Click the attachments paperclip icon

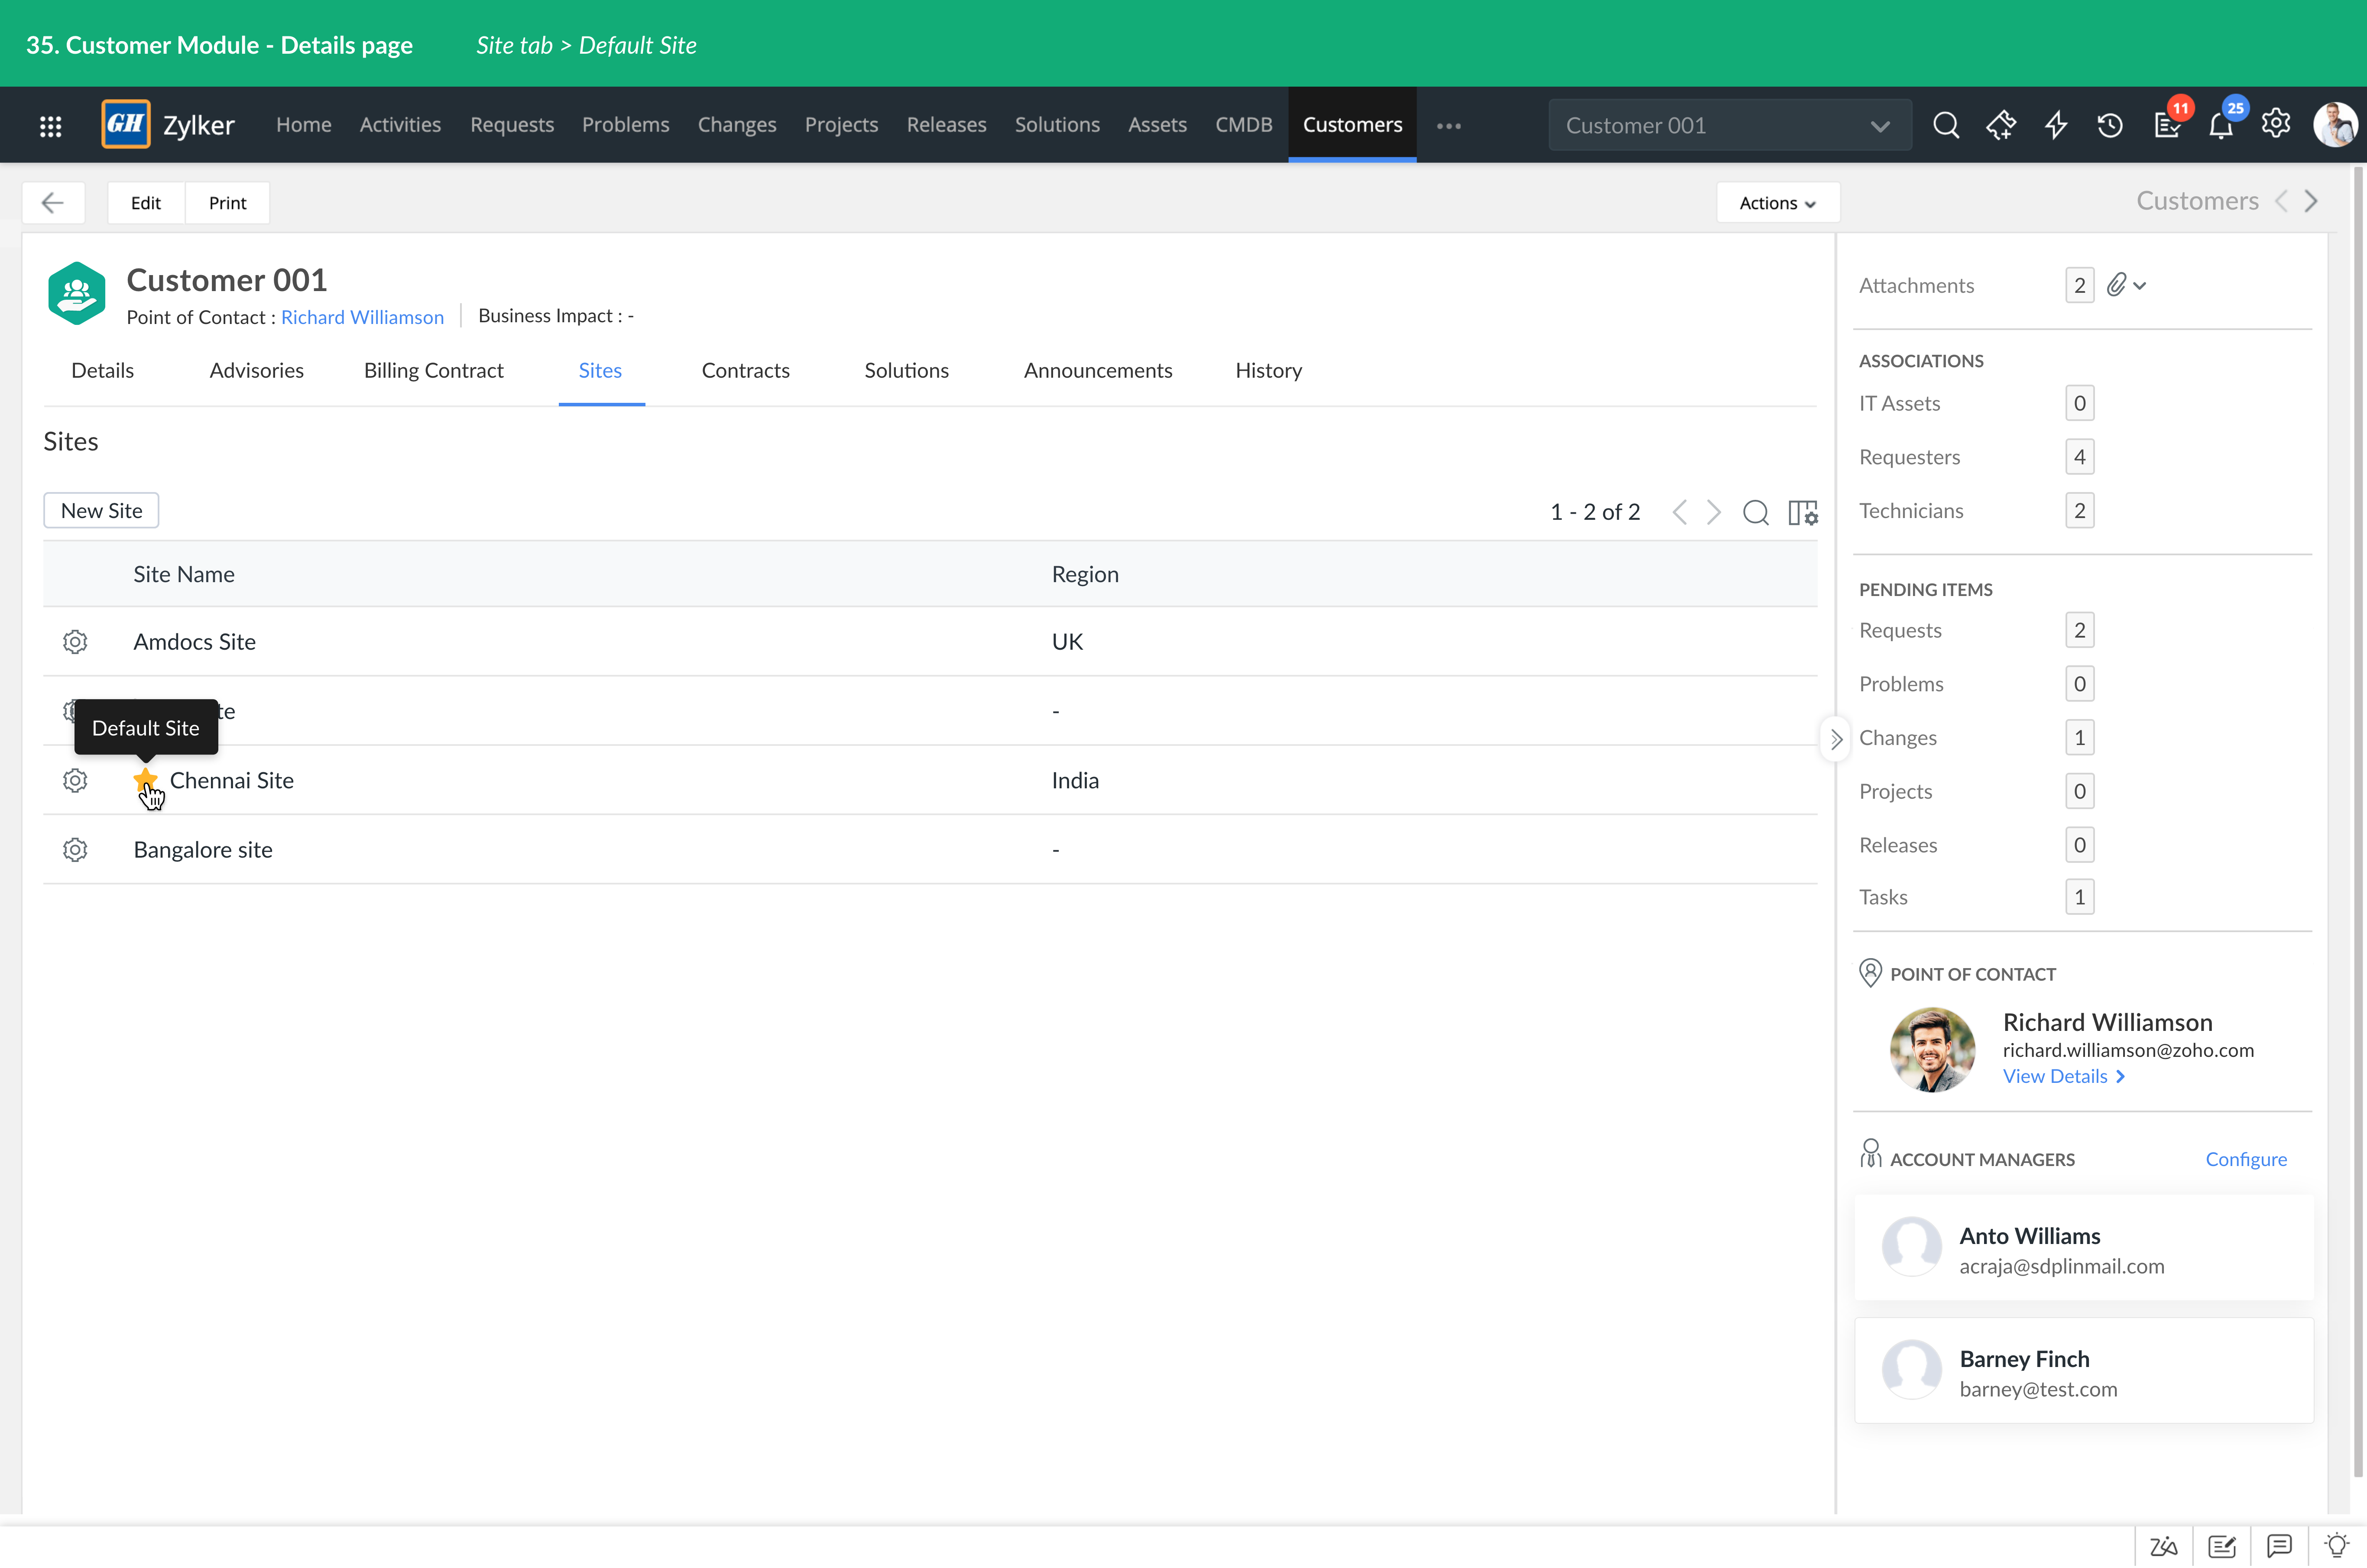2117,285
